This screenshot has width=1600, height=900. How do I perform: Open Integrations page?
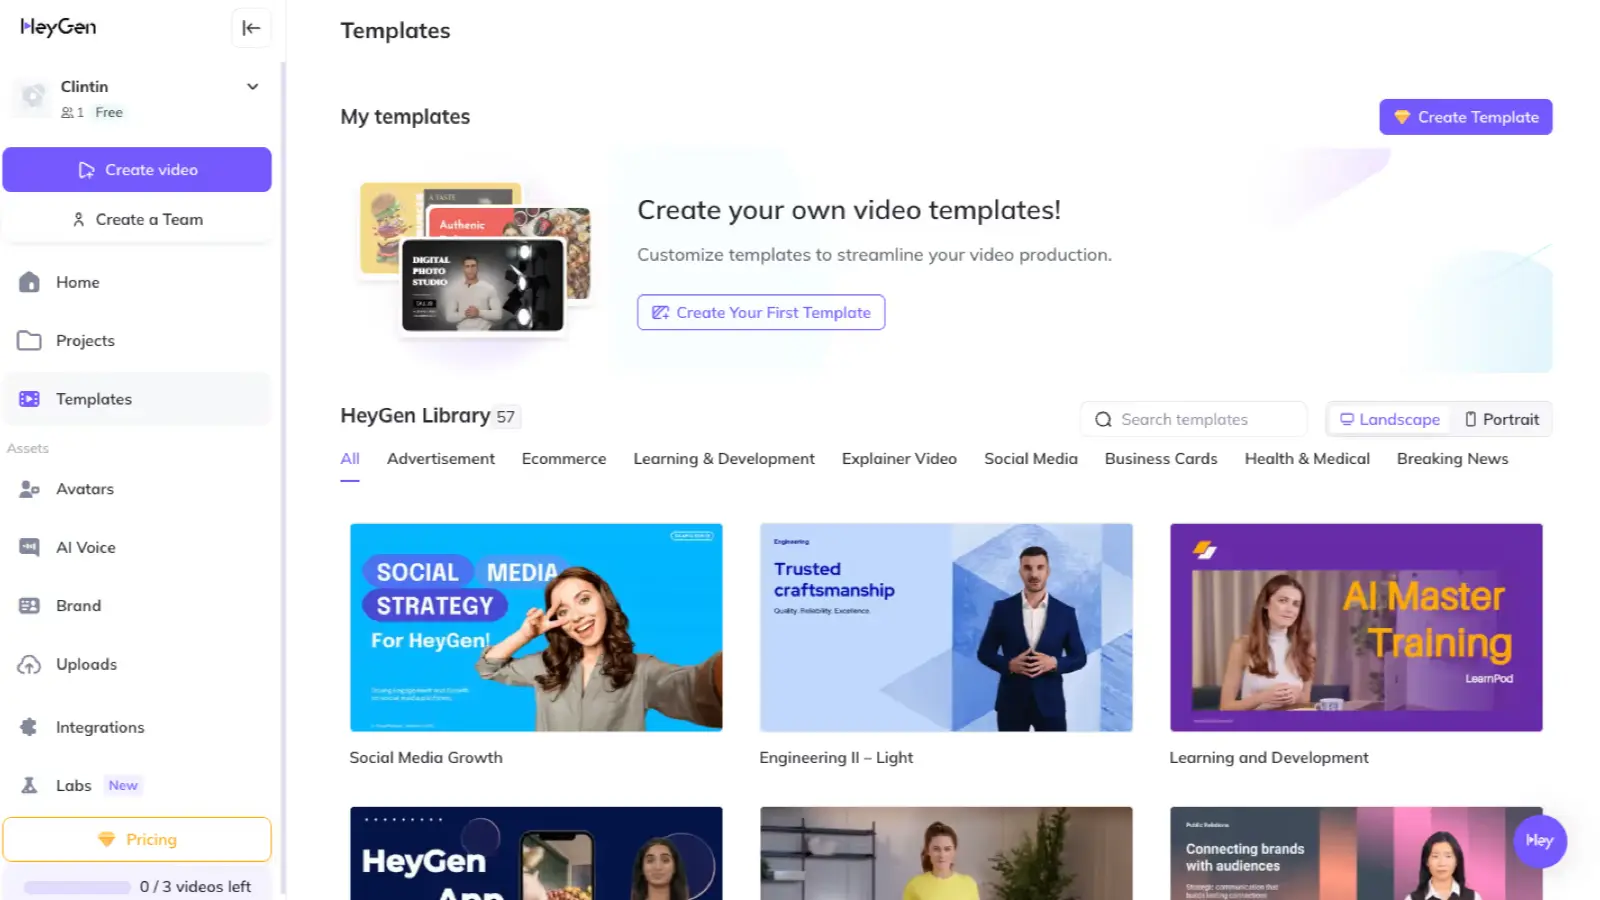tap(137, 728)
